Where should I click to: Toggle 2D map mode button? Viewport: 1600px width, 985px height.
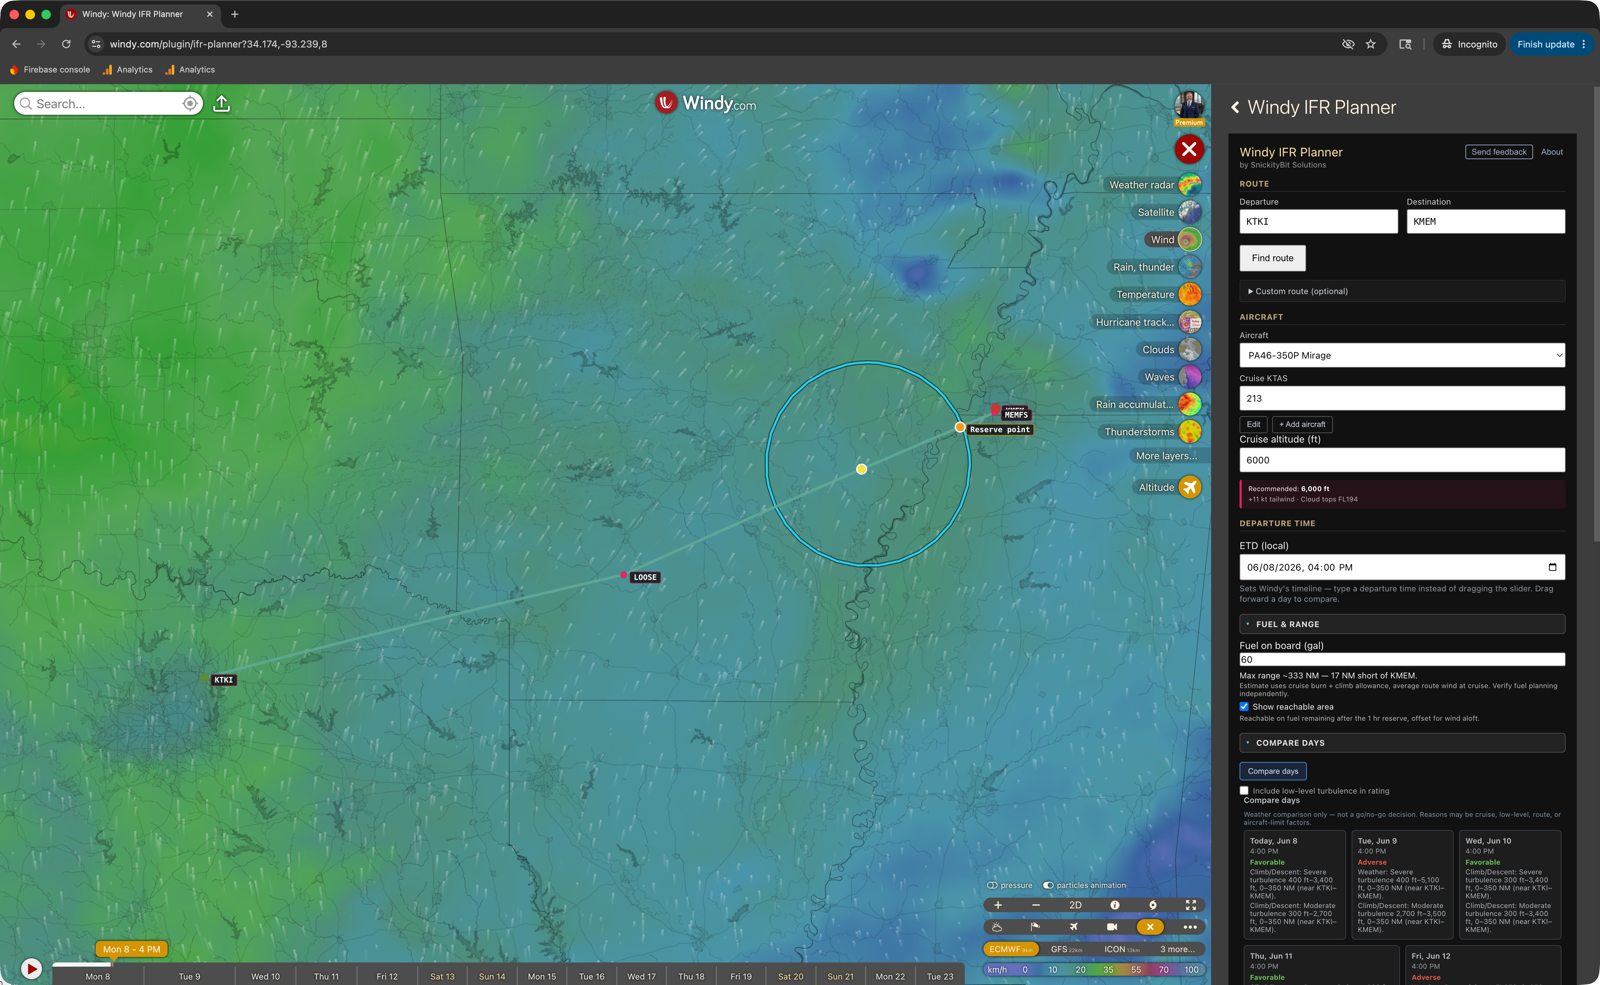1075,905
